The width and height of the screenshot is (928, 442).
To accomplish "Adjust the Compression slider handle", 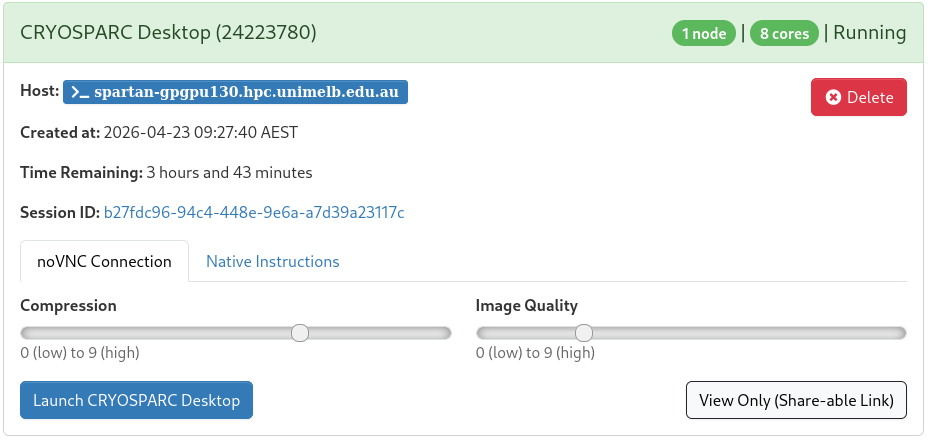I will coord(300,333).
